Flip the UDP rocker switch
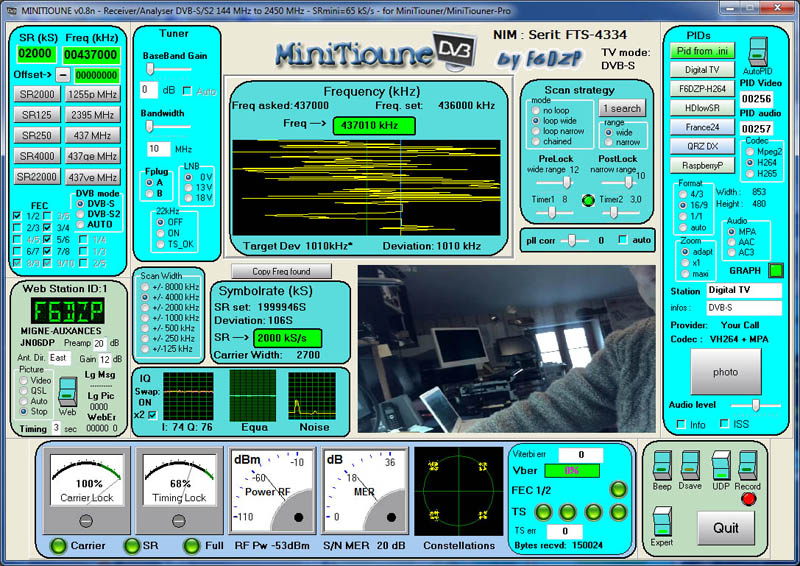Screen dimensions: 800x566 721,465
